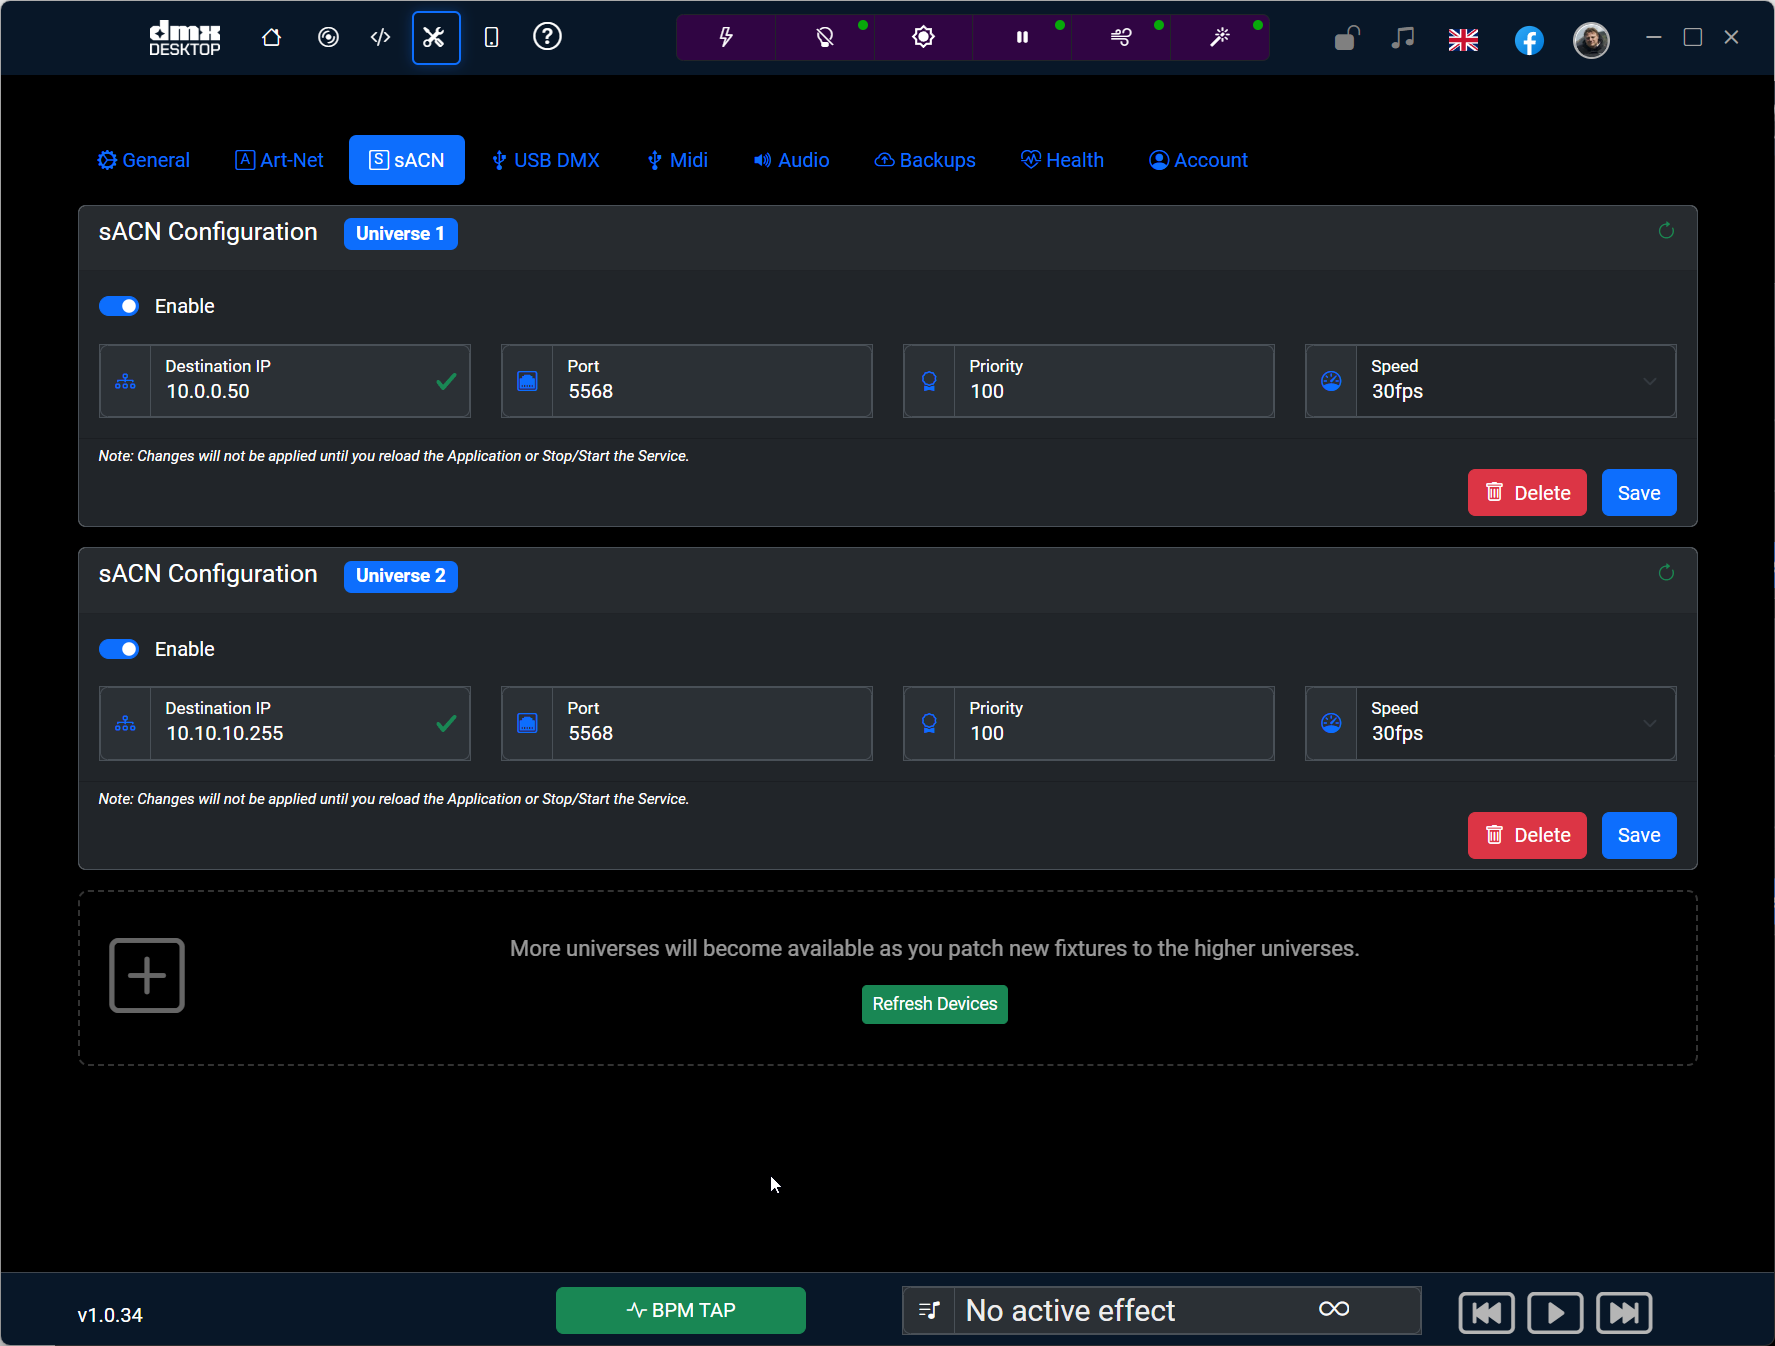1775x1346 pixels.
Task: Trigger the lightning strobe quick action
Action: 724,37
